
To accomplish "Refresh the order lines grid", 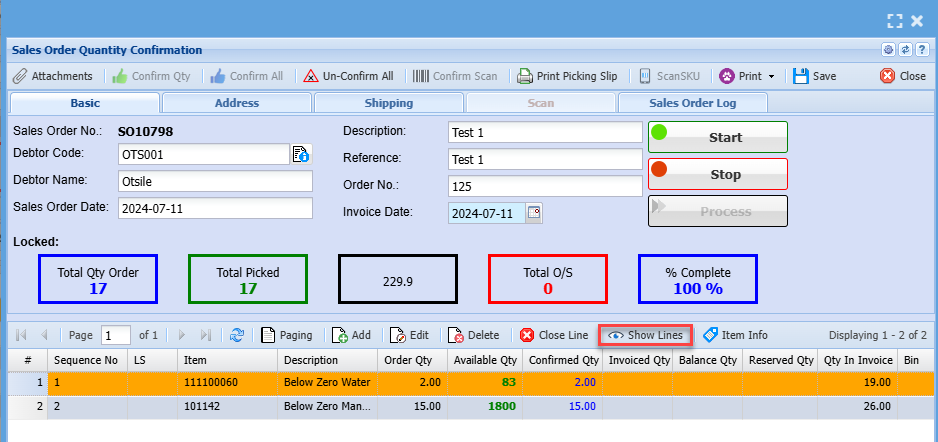I will 237,335.
